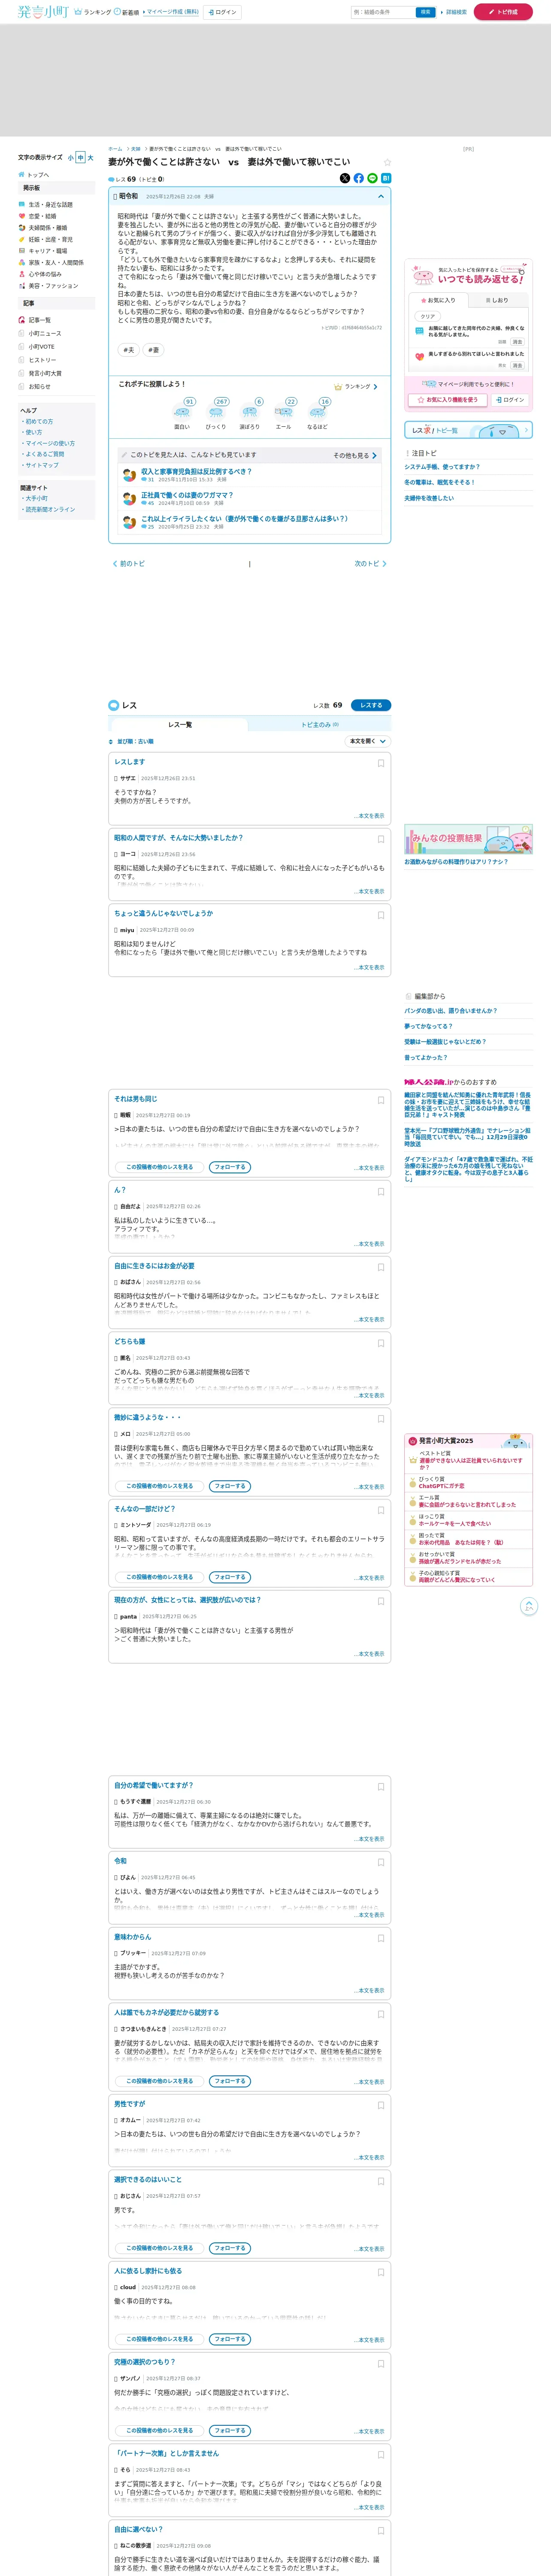Set text size to 中
This screenshot has width=551, height=2576.
point(81,158)
